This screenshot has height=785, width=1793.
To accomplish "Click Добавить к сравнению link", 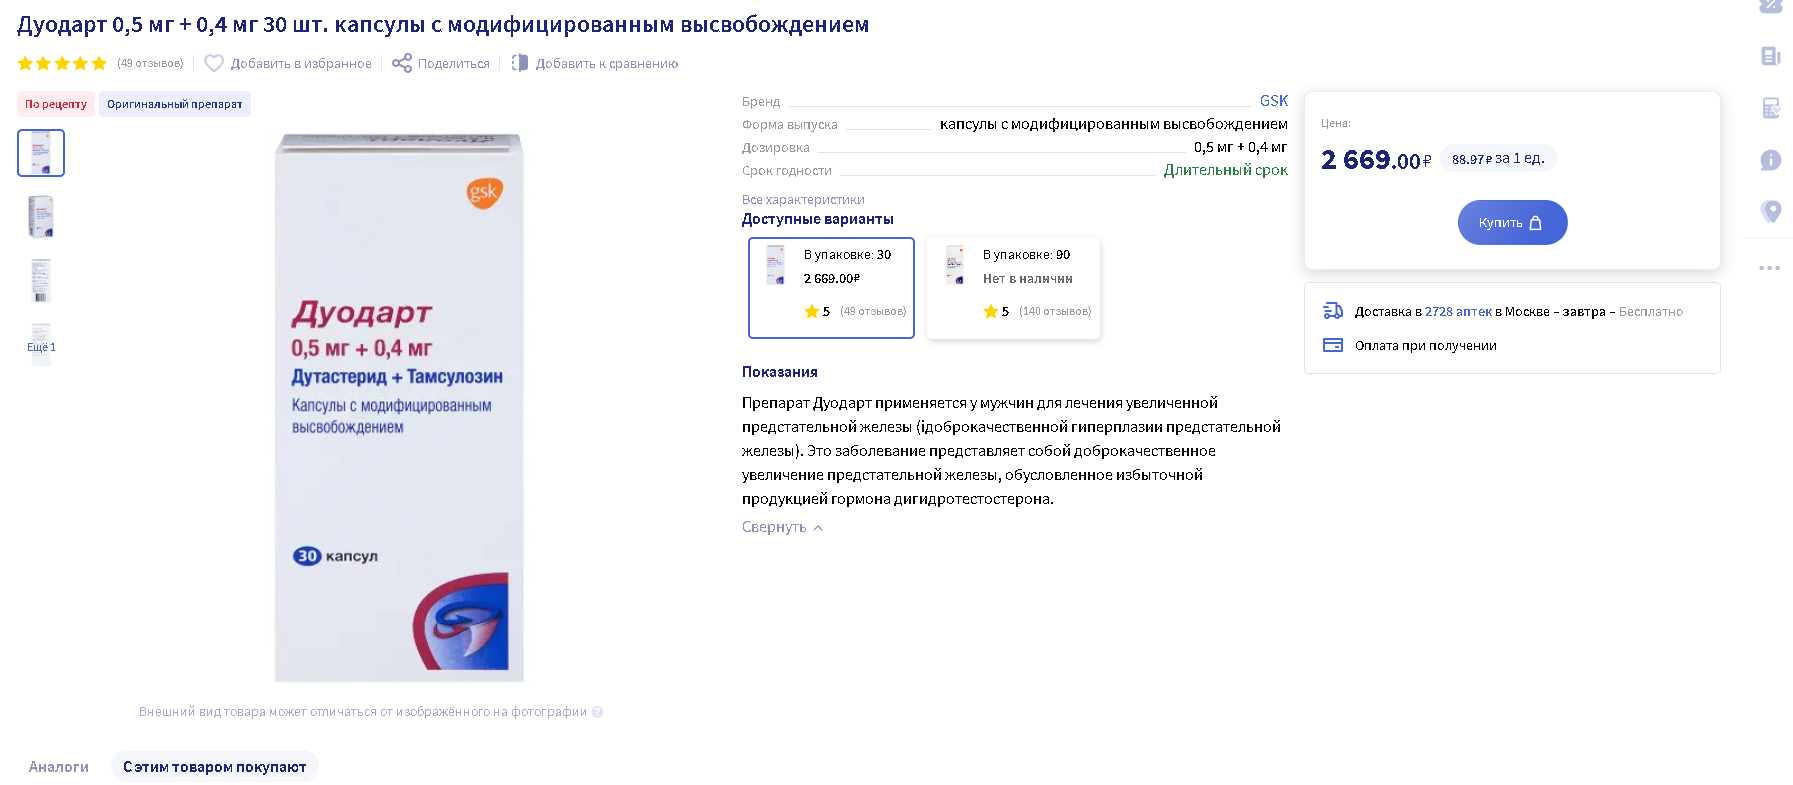I will click(607, 63).
